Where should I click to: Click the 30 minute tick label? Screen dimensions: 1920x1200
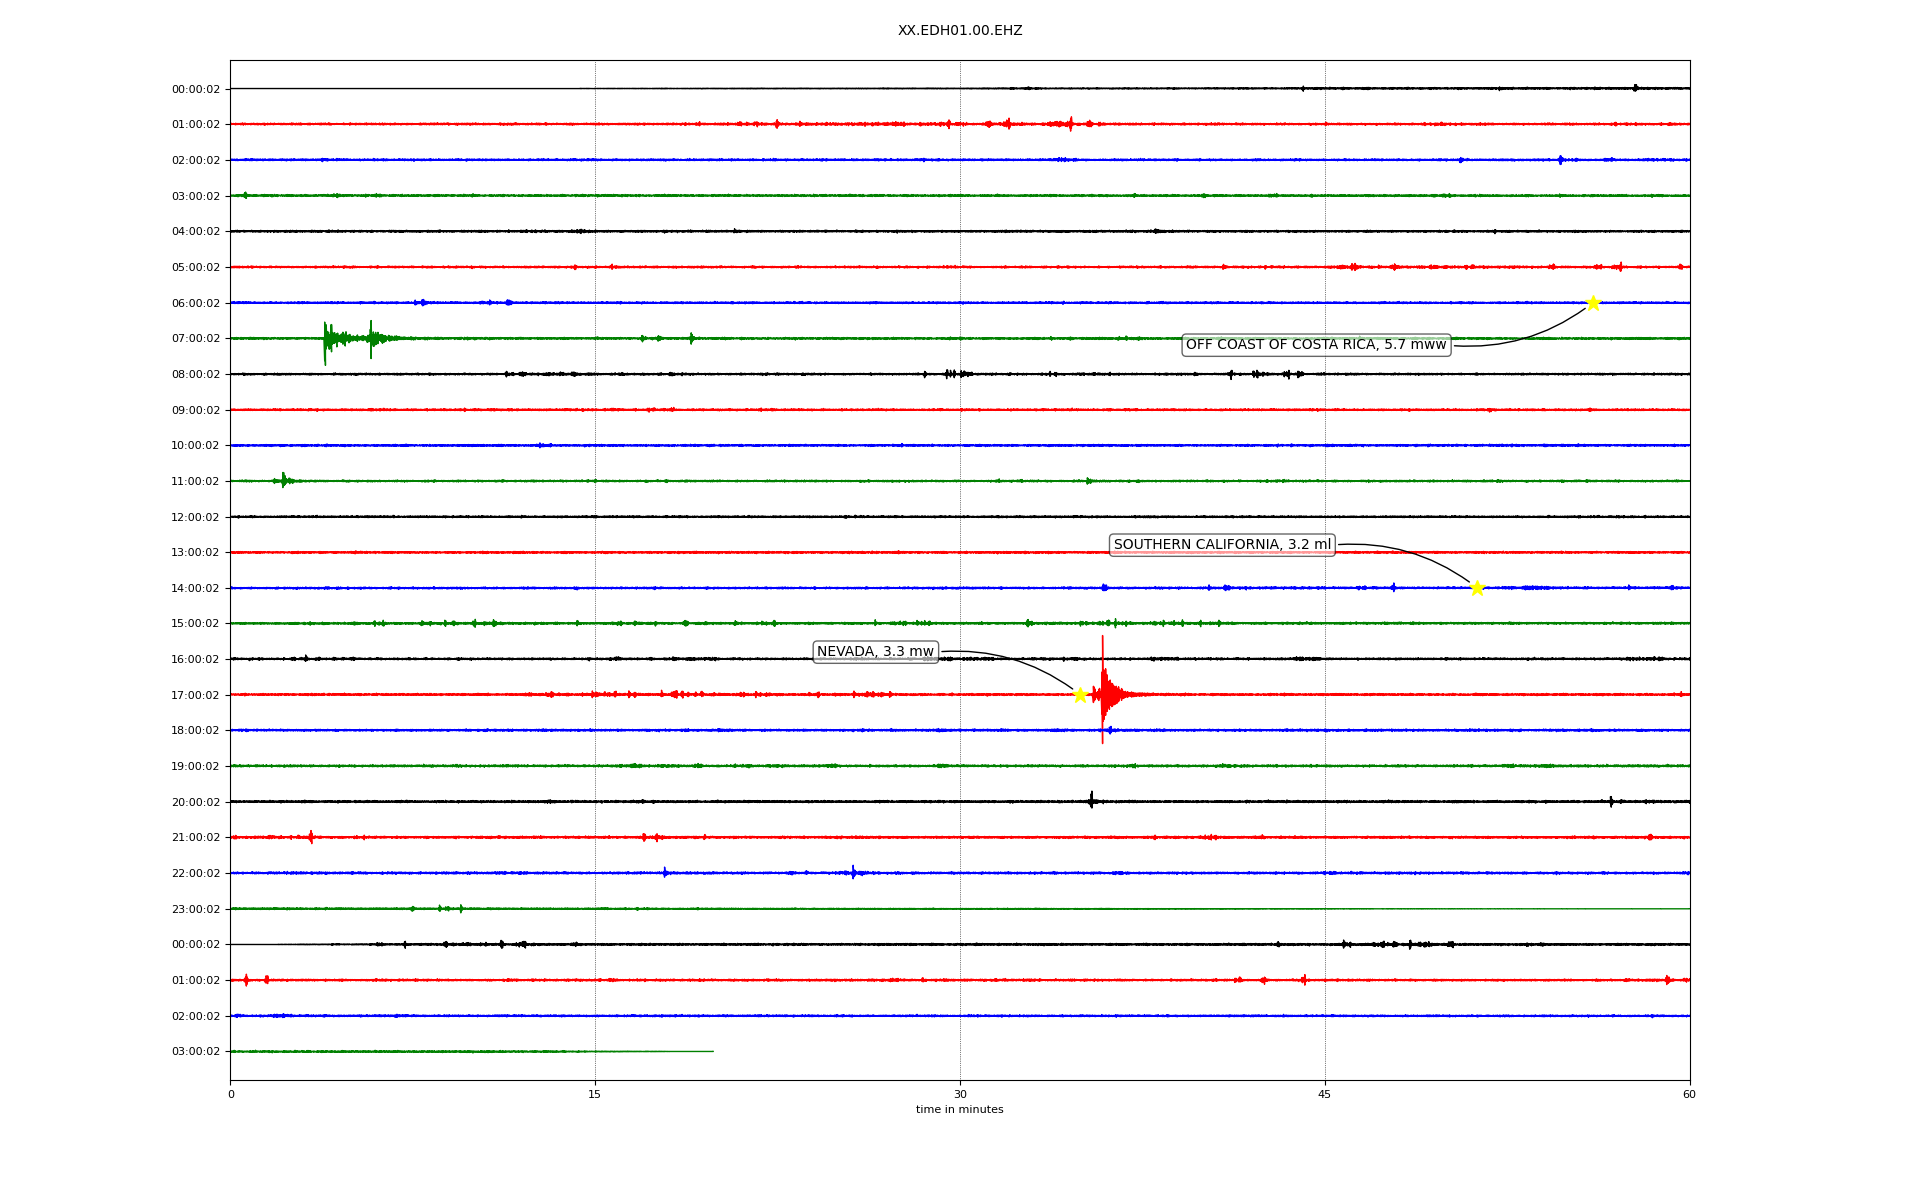(960, 1094)
